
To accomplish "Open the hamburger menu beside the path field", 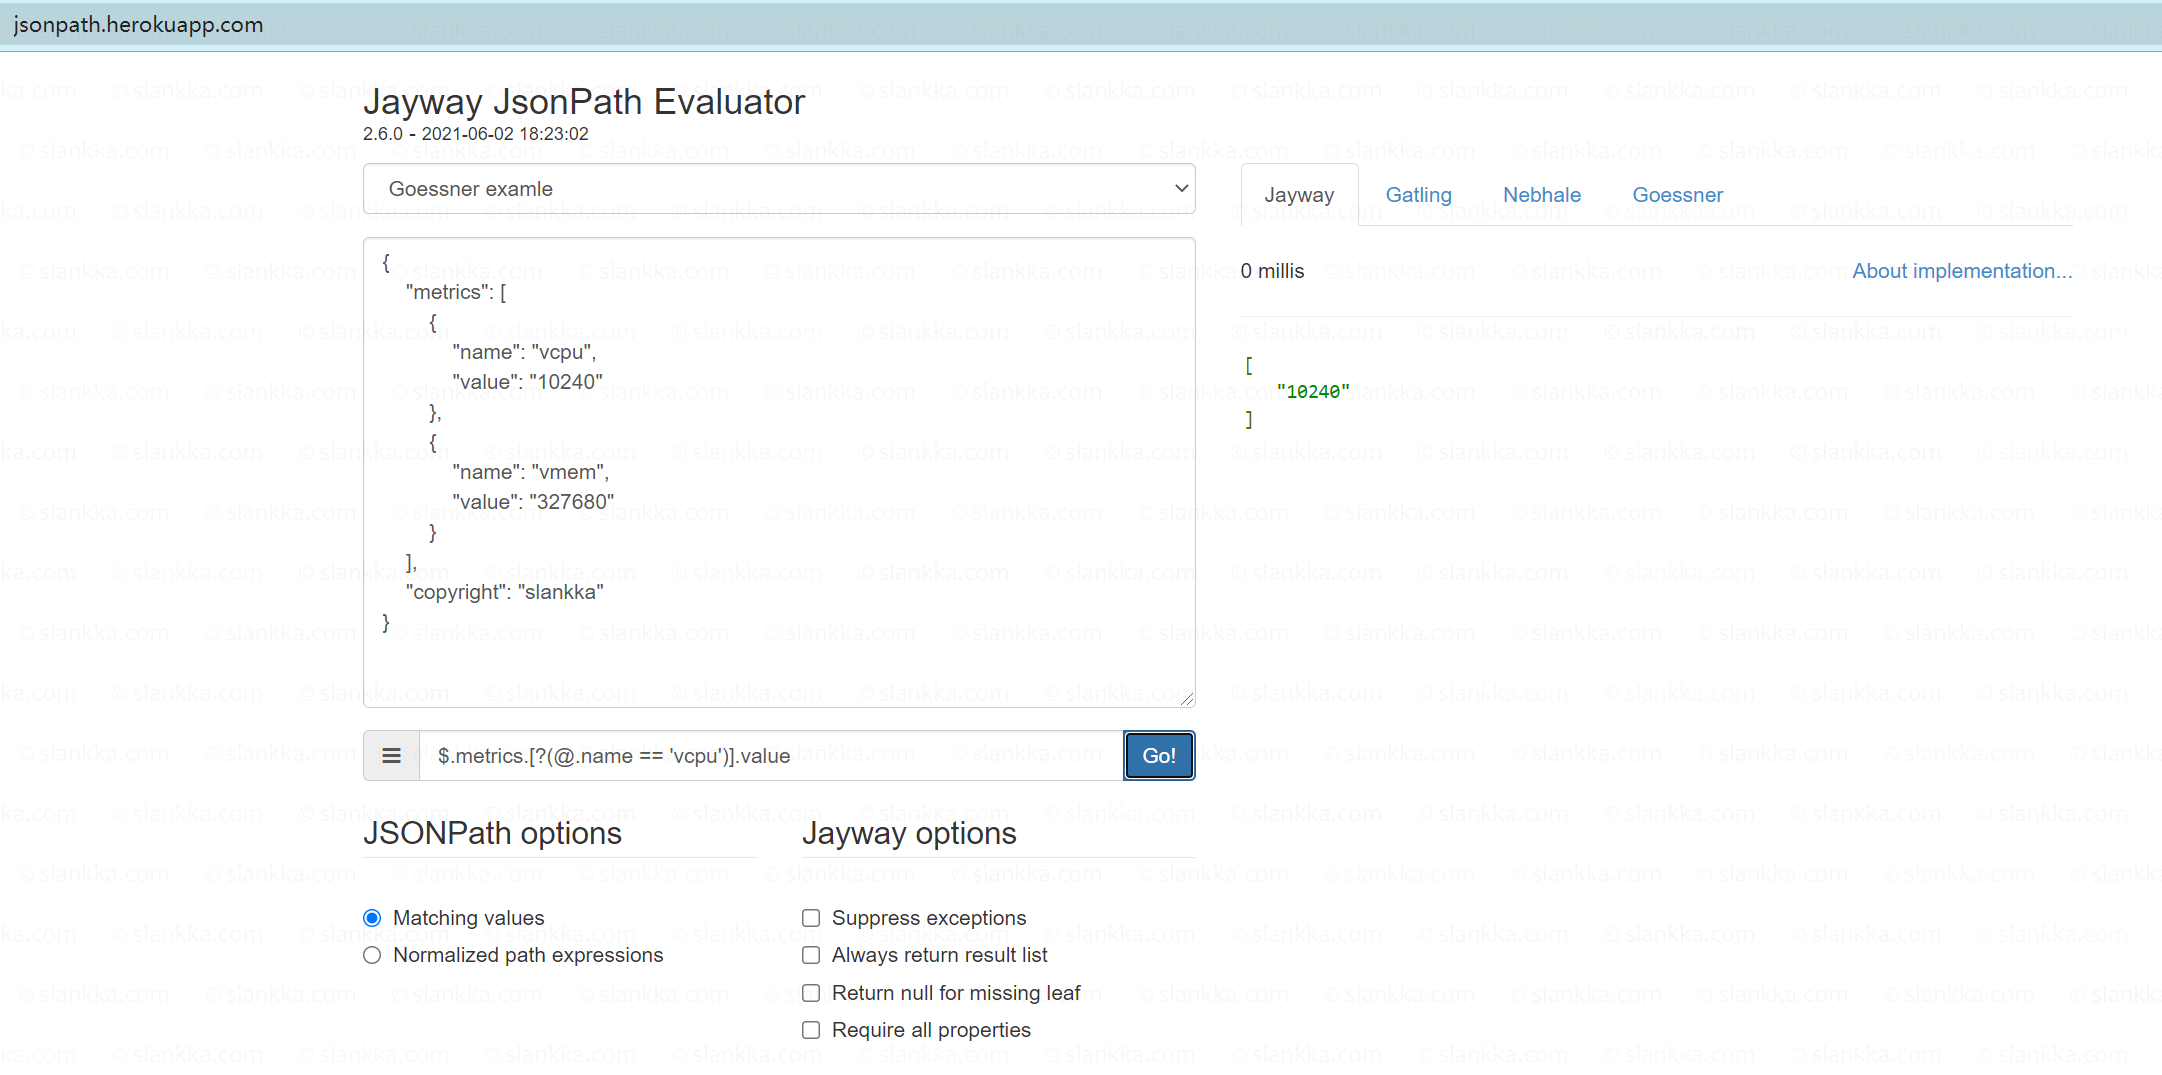I will (x=391, y=756).
